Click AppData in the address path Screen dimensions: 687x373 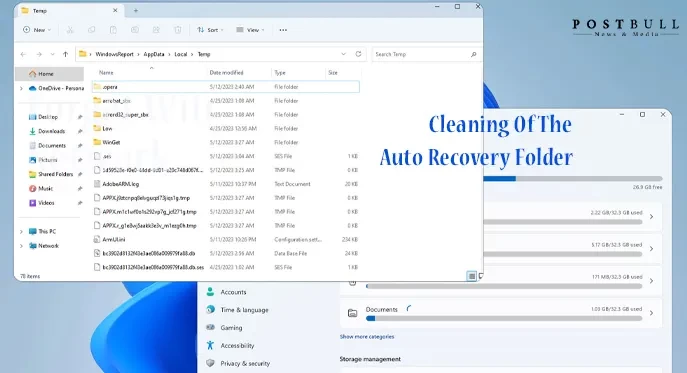point(154,54)
